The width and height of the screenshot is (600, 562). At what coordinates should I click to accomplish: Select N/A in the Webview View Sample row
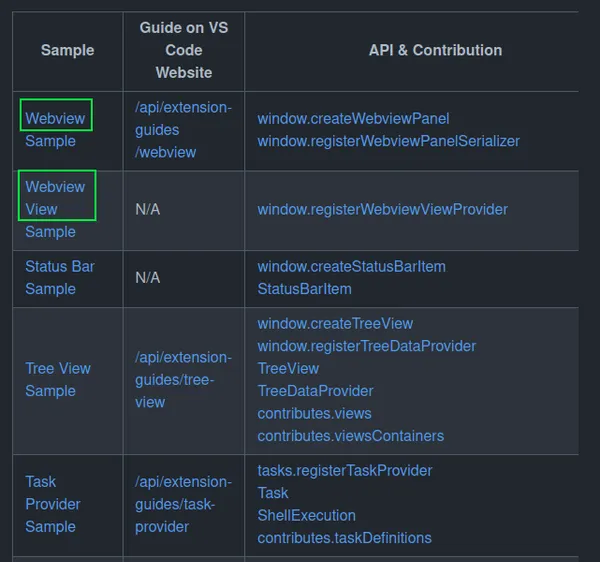point(148,210)
